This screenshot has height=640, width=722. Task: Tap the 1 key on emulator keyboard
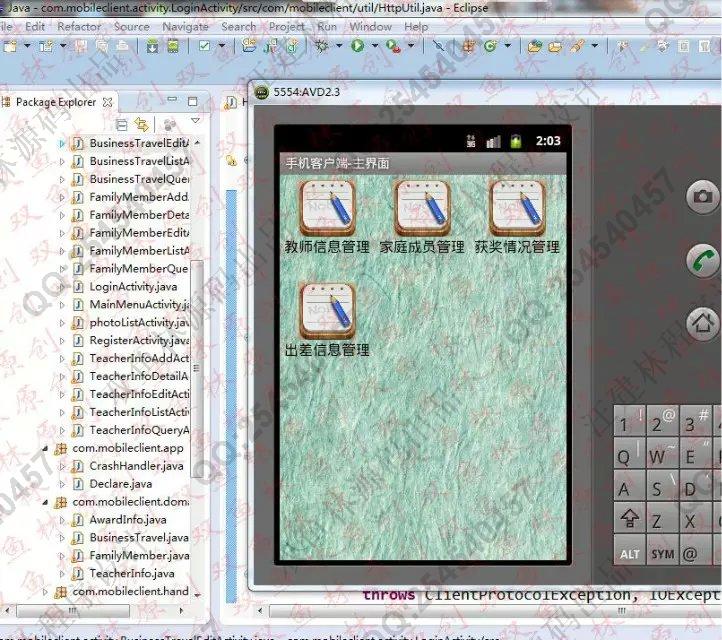(629, 422)
